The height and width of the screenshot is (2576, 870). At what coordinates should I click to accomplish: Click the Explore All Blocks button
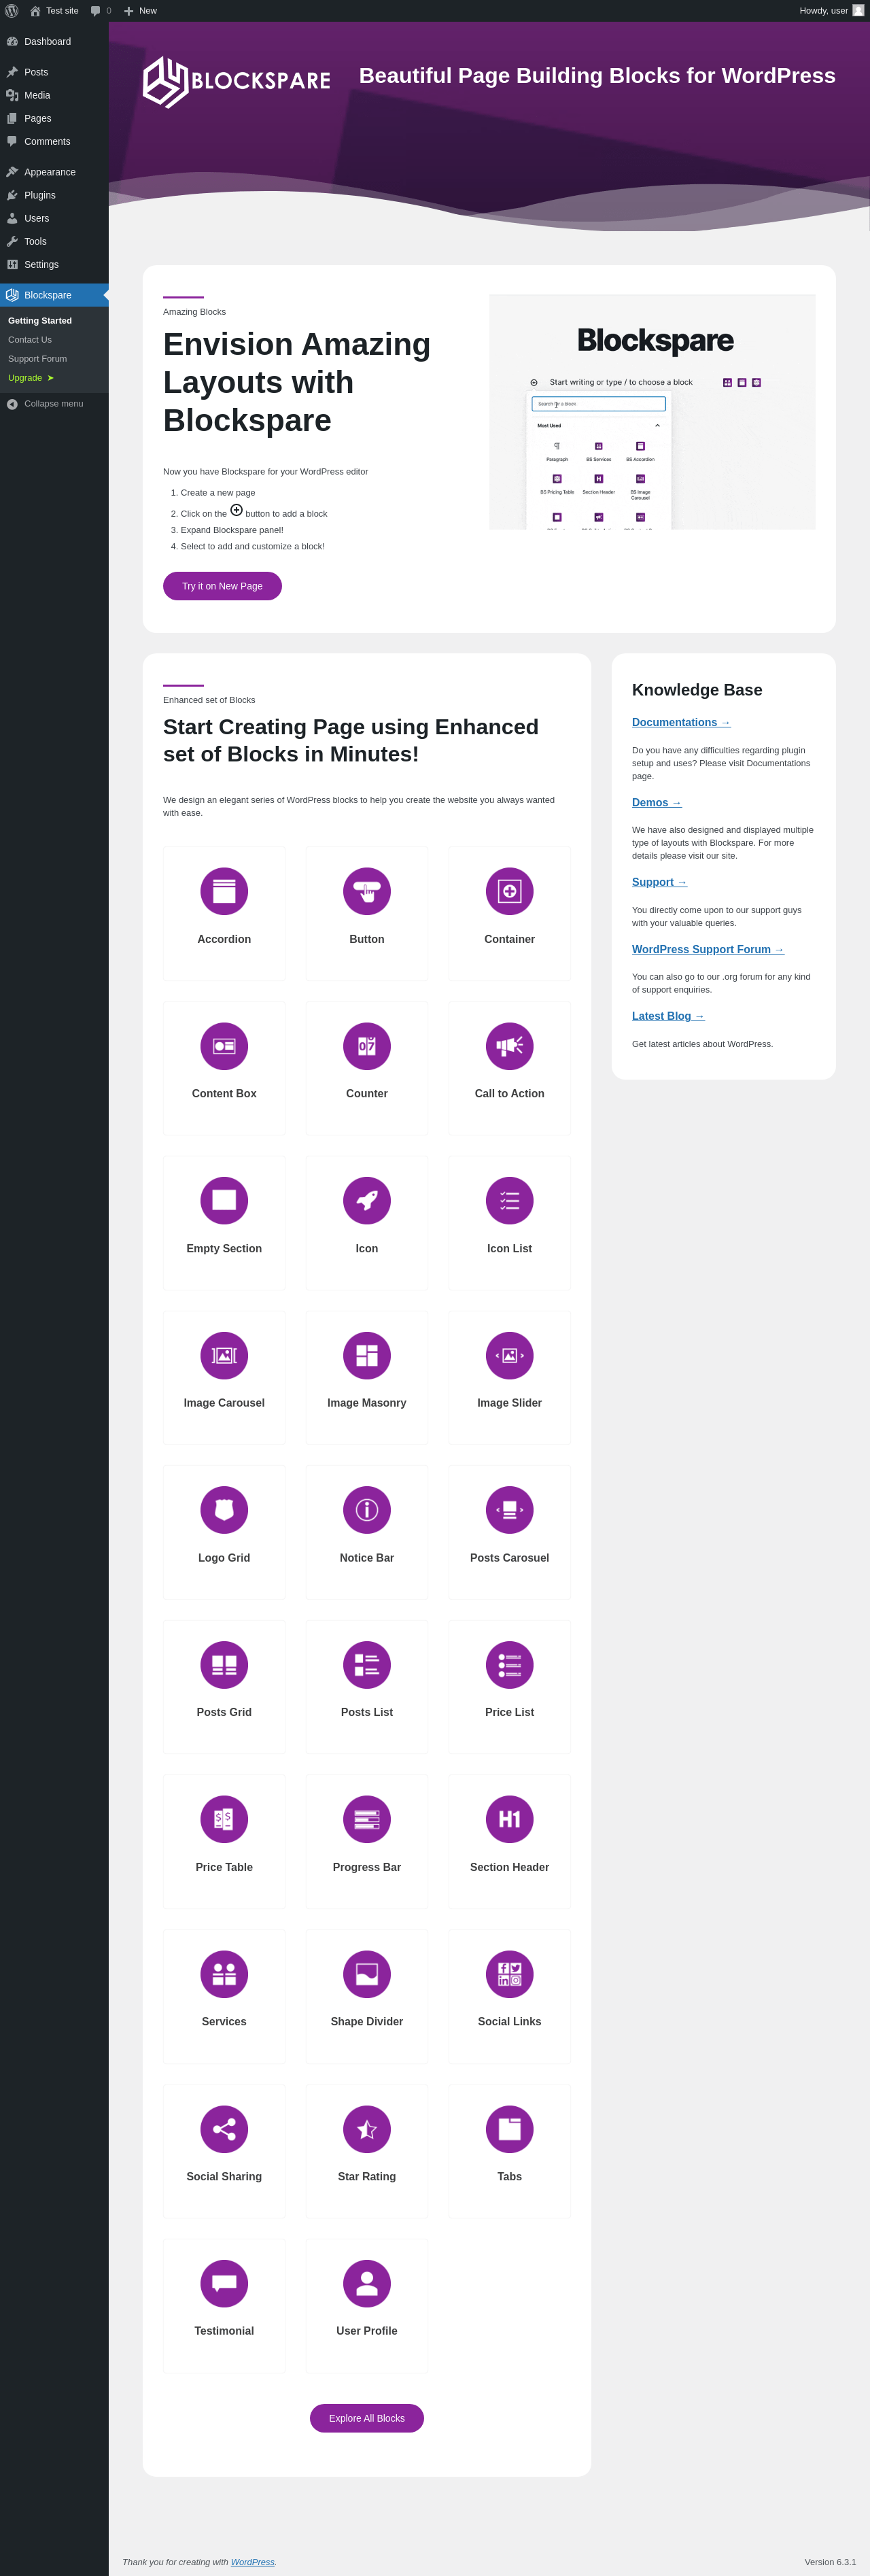click(x=367, y=2418)
